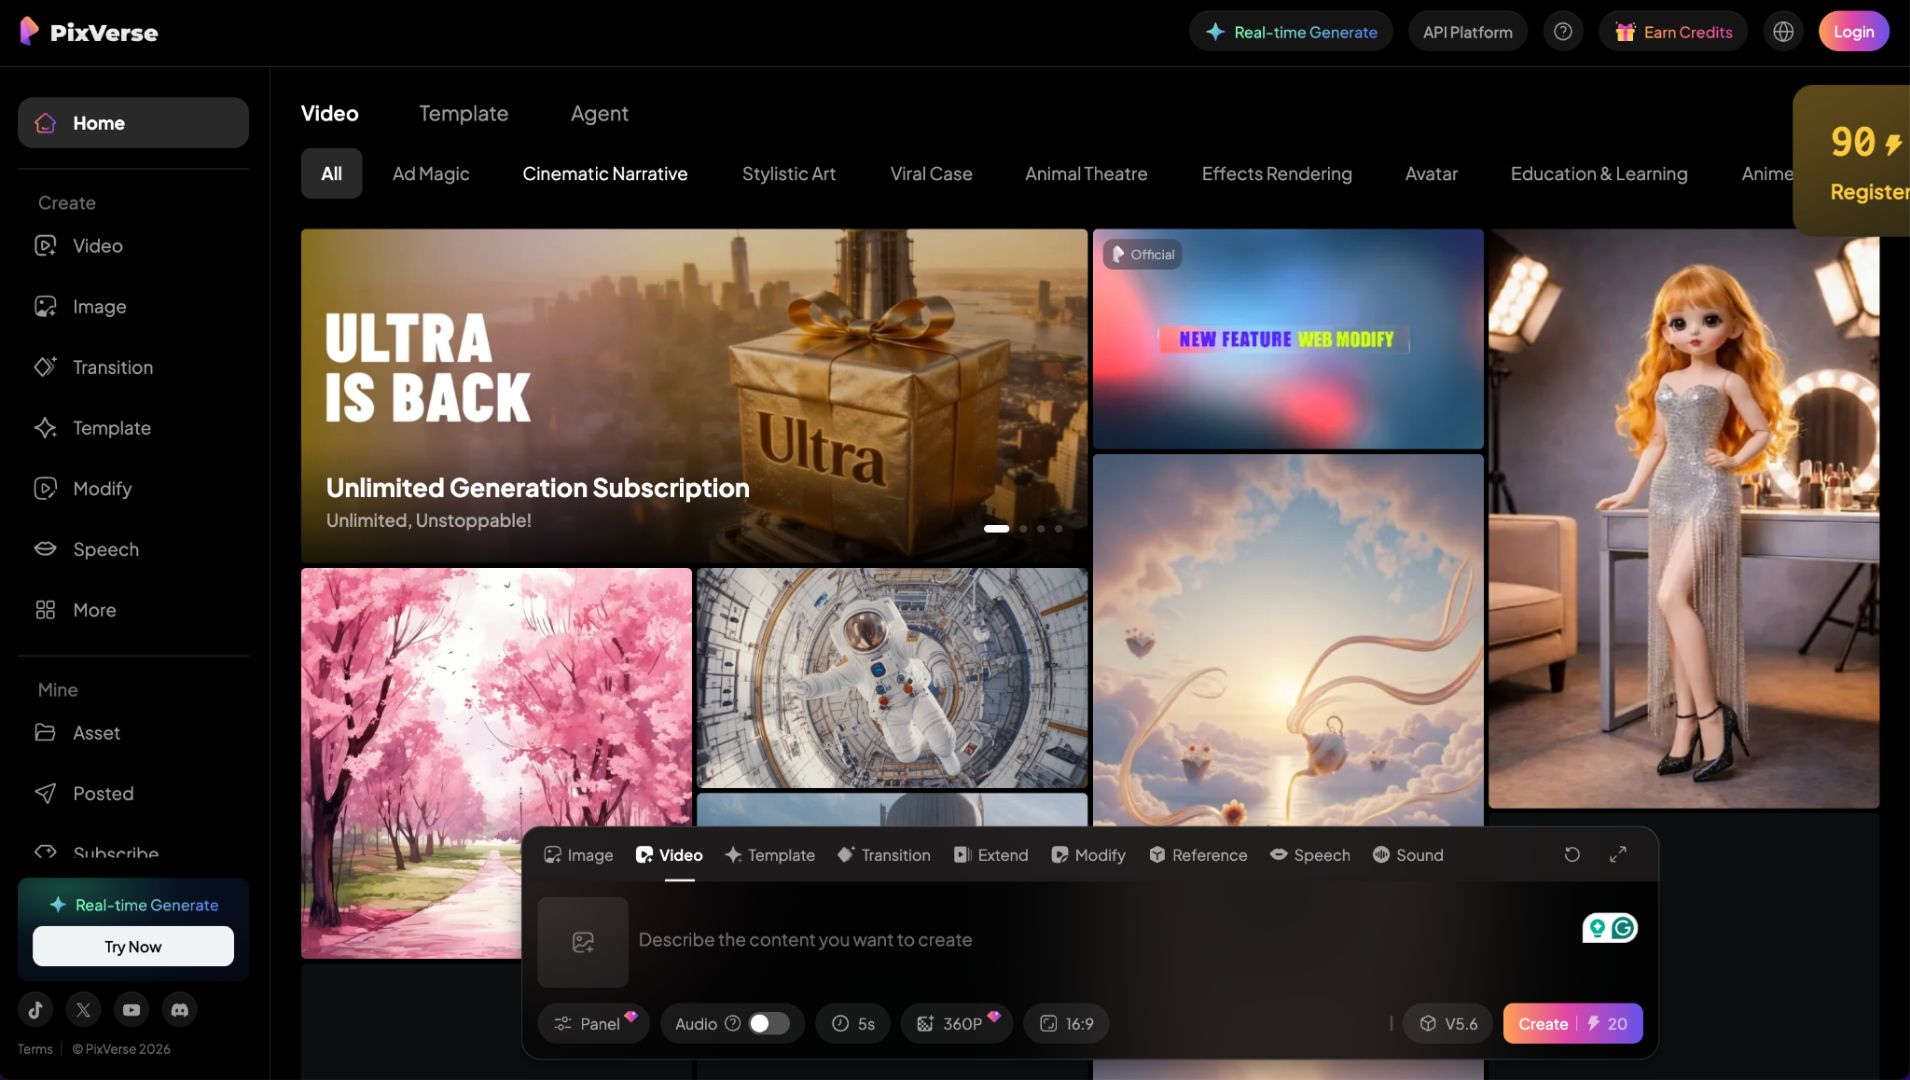
Task: Expand the prompt panel to fullscreen
Action: point(1618,854)
